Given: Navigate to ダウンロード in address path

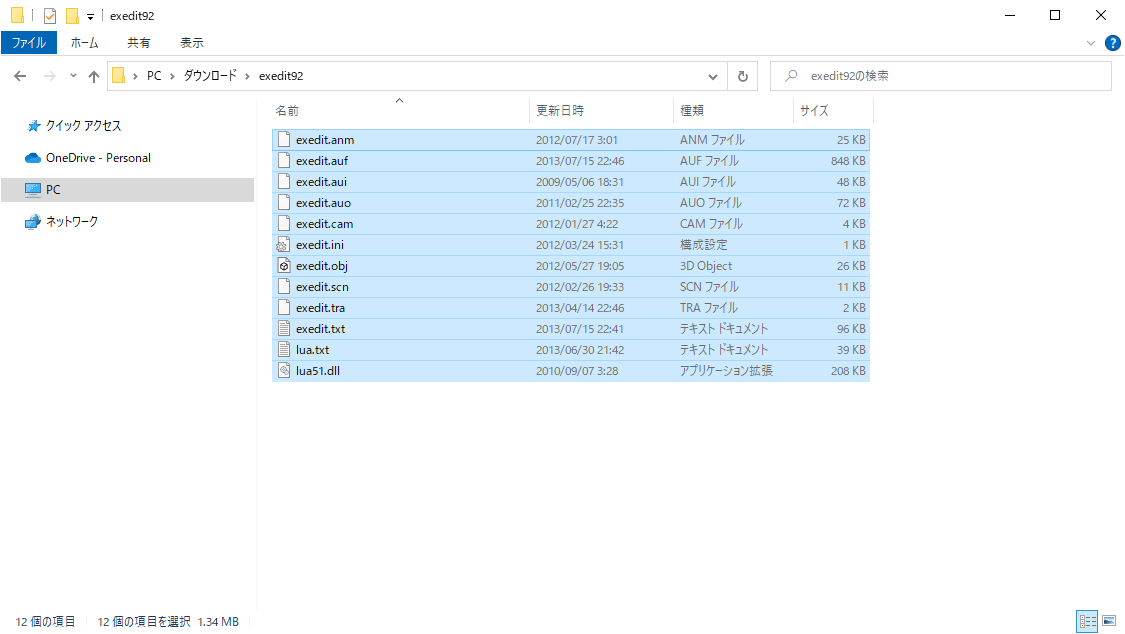Looking at the screenshot, I should point(210,76).
